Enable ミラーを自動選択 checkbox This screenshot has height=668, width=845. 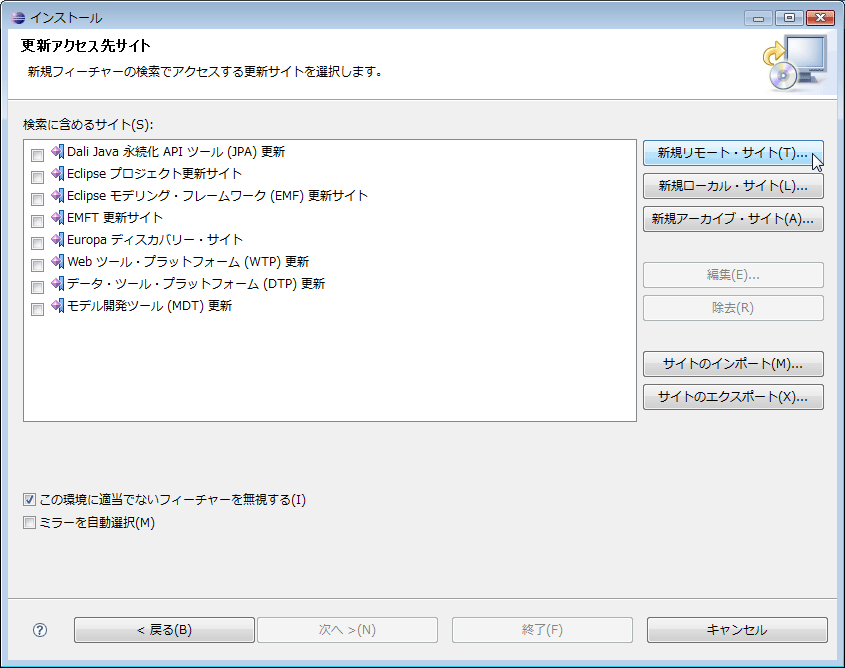[29, 522]
